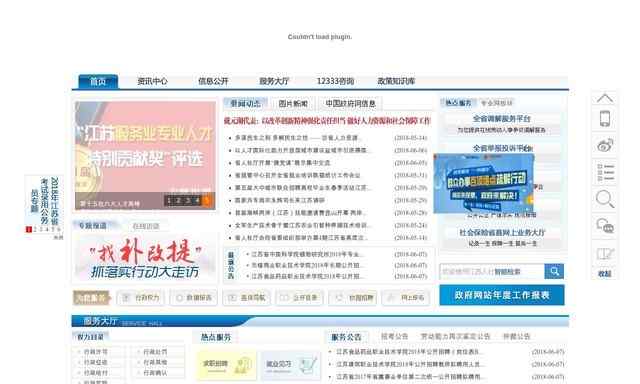Viewport: 640px width, 384px height.
Task: Open the 政策知识库 navigation tab
Action: [x=396, y=81]
